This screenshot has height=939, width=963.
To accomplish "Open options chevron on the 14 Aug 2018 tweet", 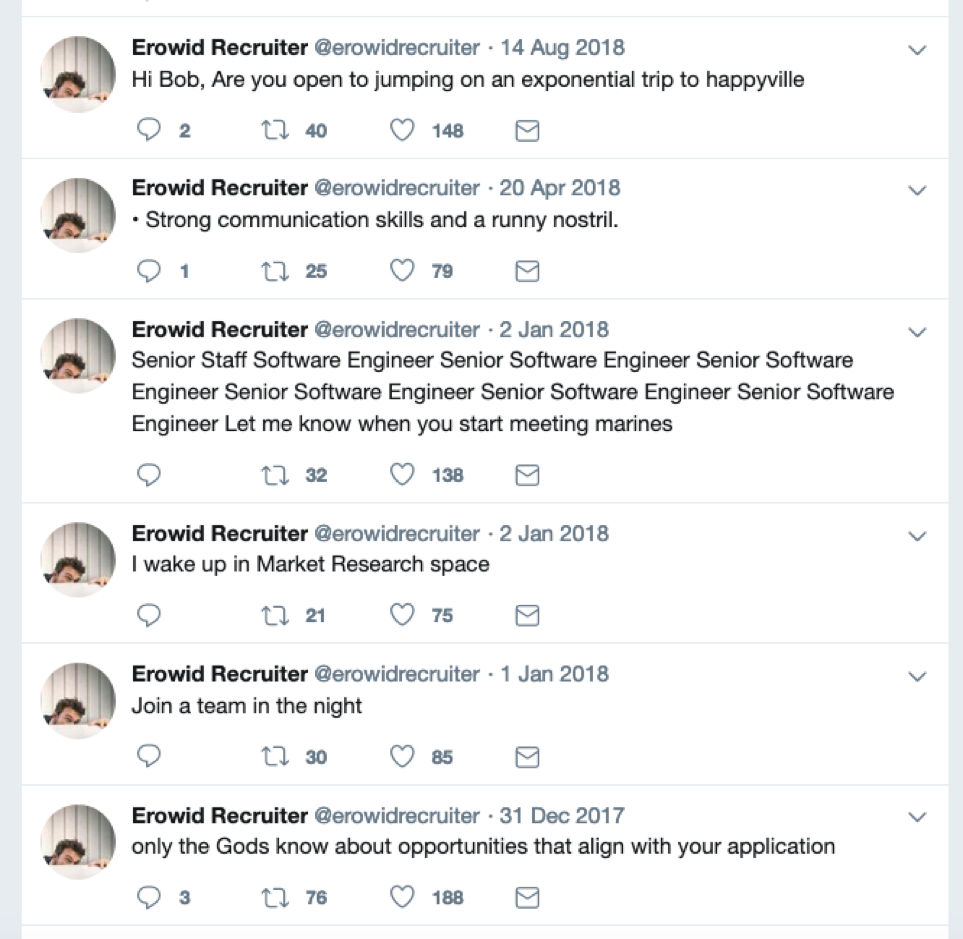I will pyautogui.click(x=917, y=50).
